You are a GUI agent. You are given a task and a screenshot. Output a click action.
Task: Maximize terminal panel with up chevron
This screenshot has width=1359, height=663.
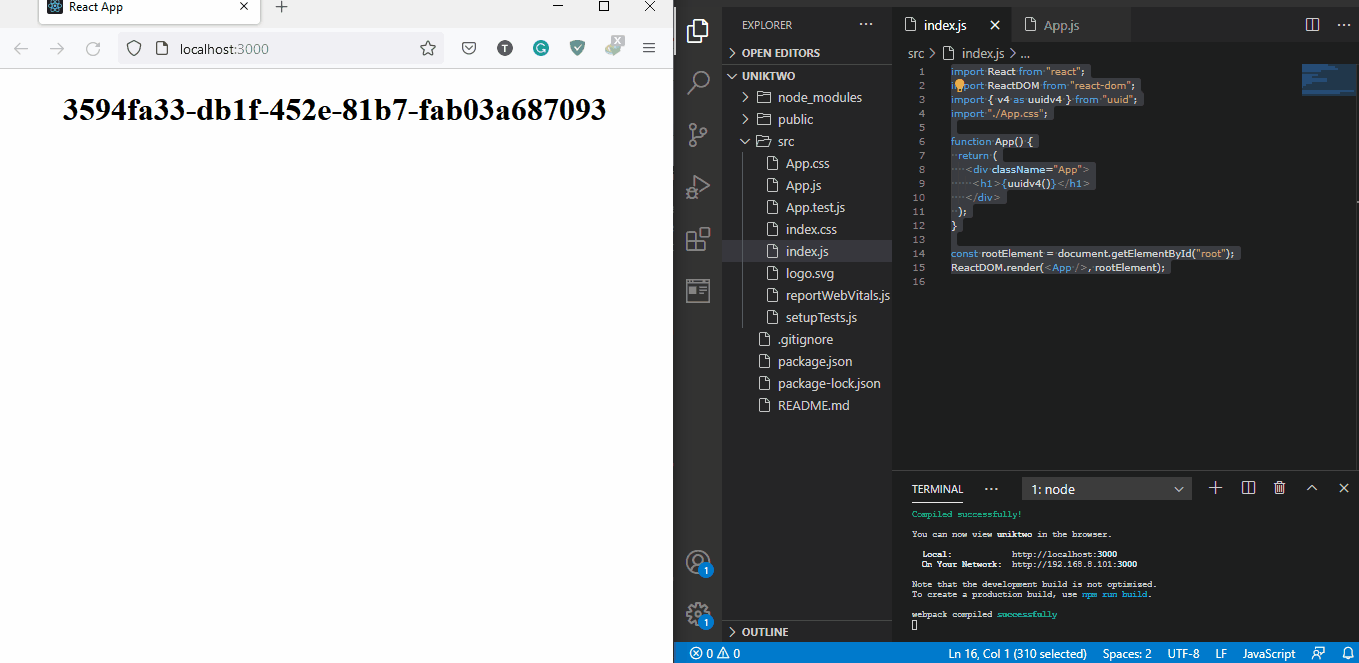1312,488
